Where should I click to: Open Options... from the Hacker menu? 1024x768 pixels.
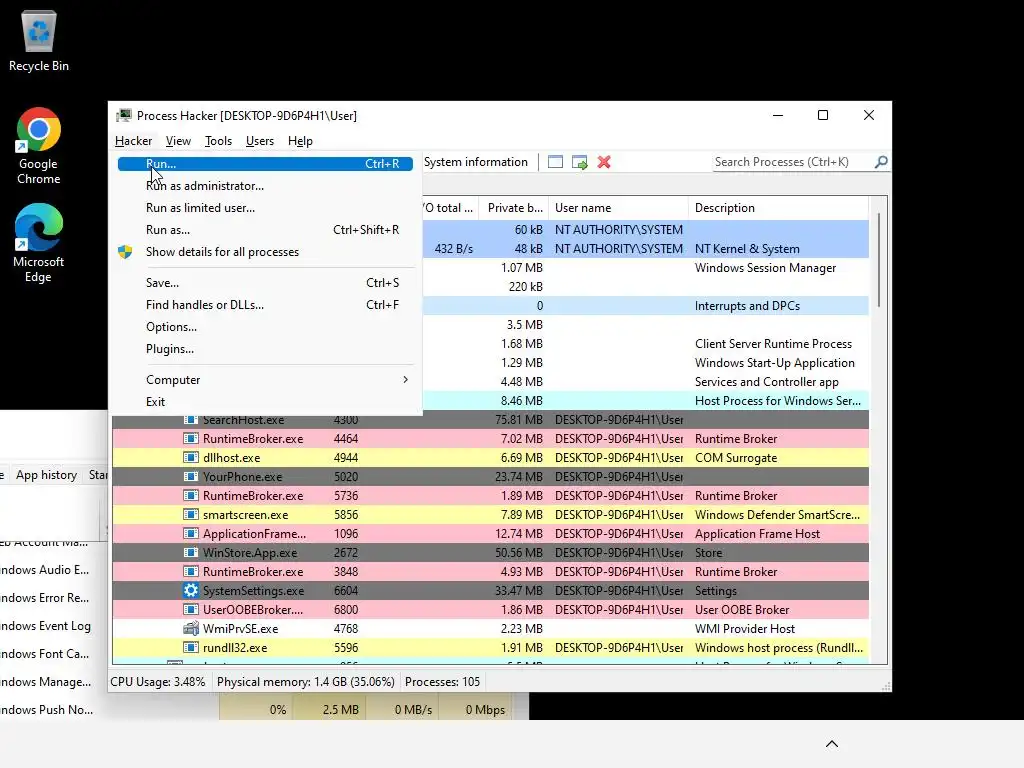(x=265, y=327)
